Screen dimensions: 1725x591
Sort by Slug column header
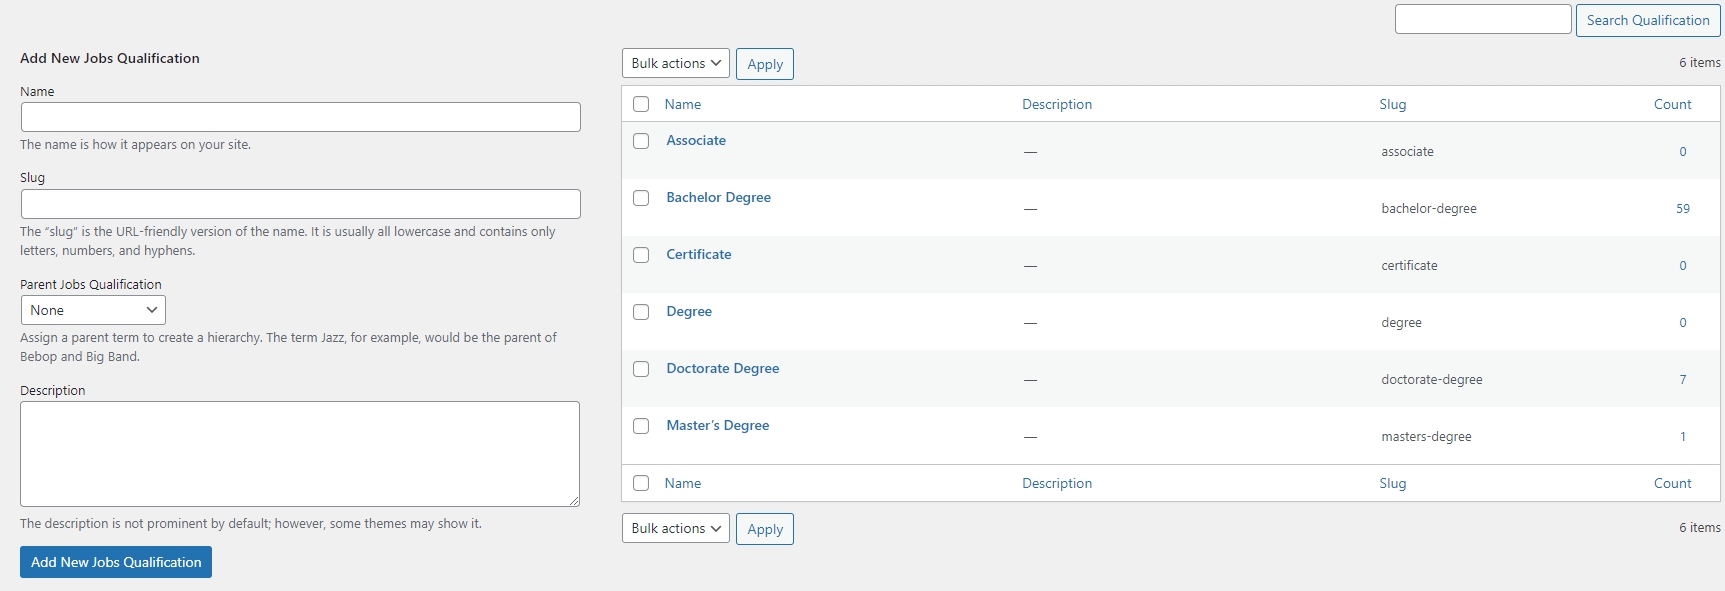pos(1392,104)
